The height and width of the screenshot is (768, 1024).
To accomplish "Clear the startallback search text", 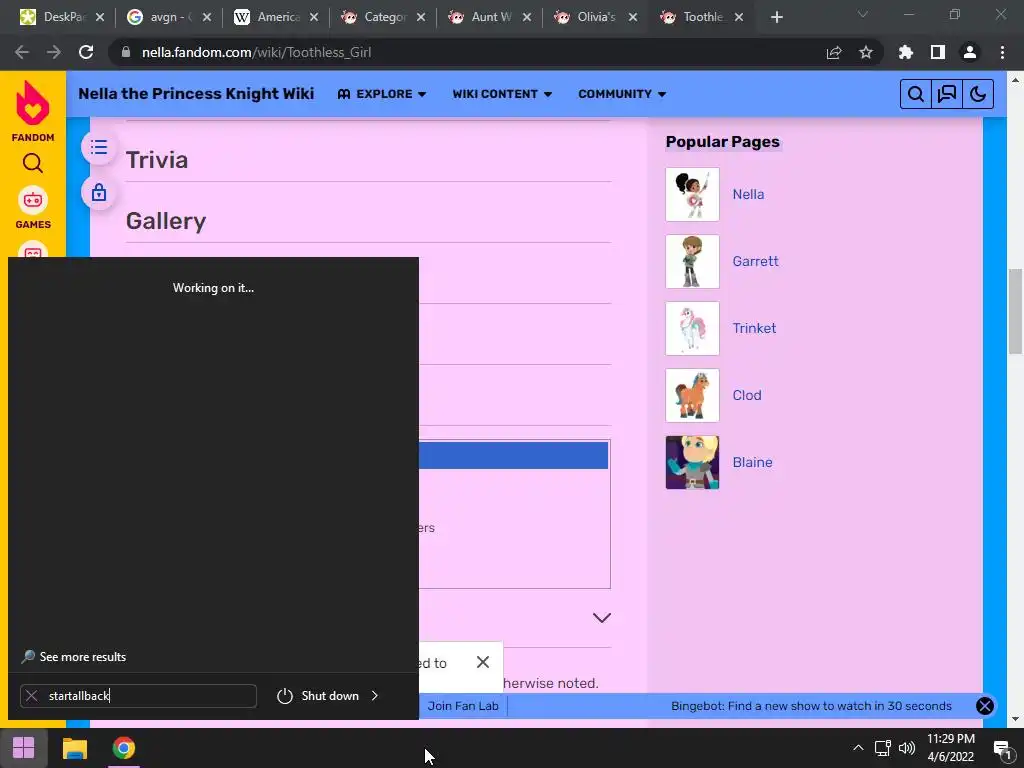I will 31,696.
